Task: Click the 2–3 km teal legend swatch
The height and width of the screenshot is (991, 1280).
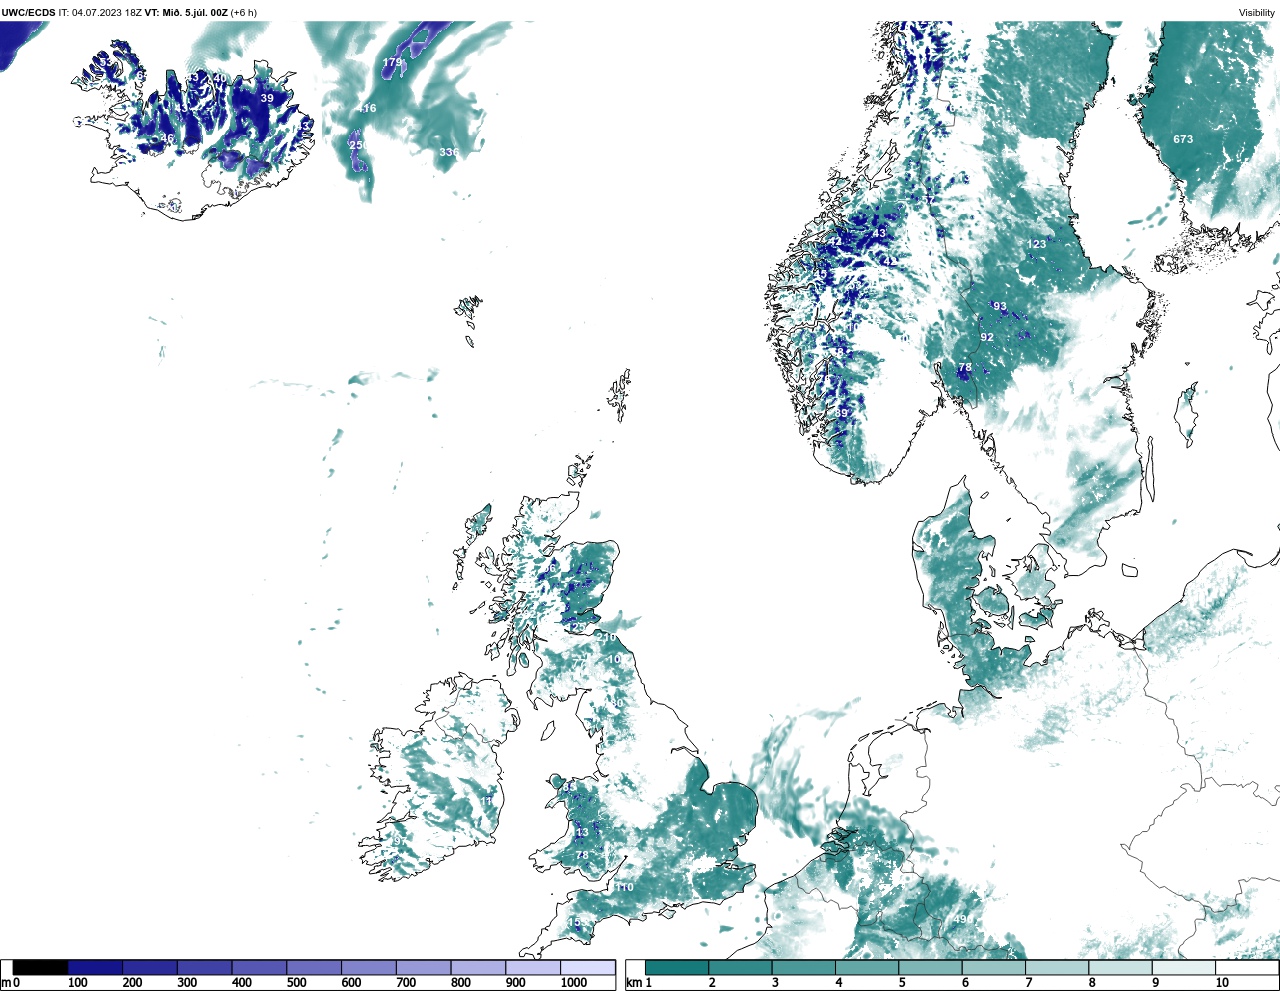Action: pyautogui.click(x=740, y=967)
